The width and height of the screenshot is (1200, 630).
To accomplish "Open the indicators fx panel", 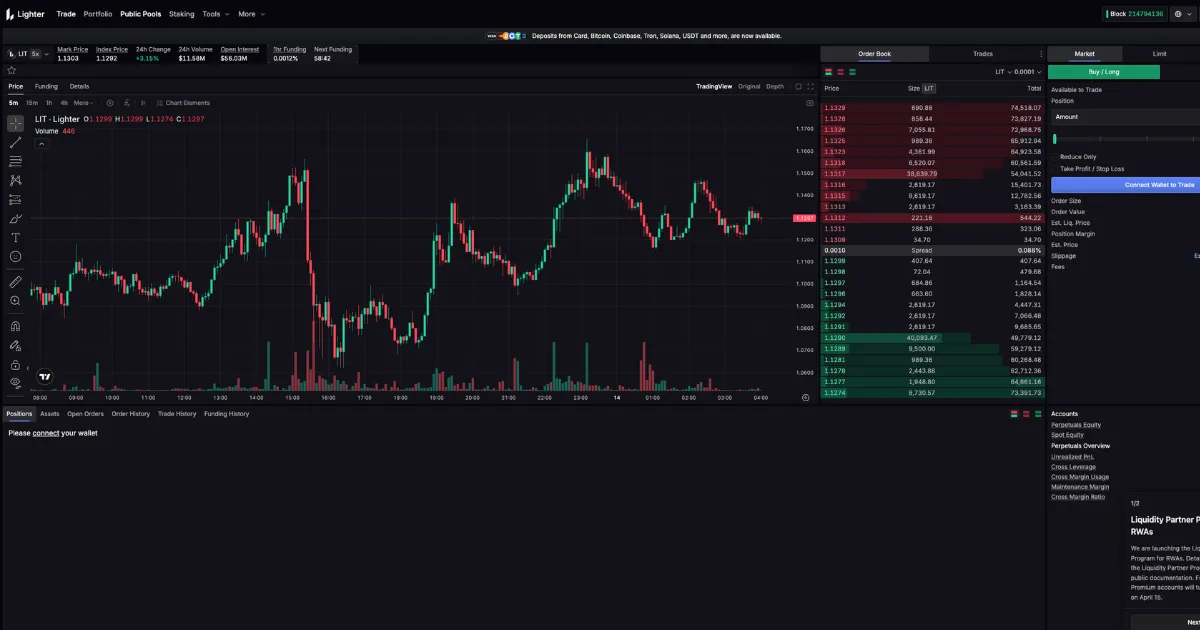I will (x=127, y=102).
